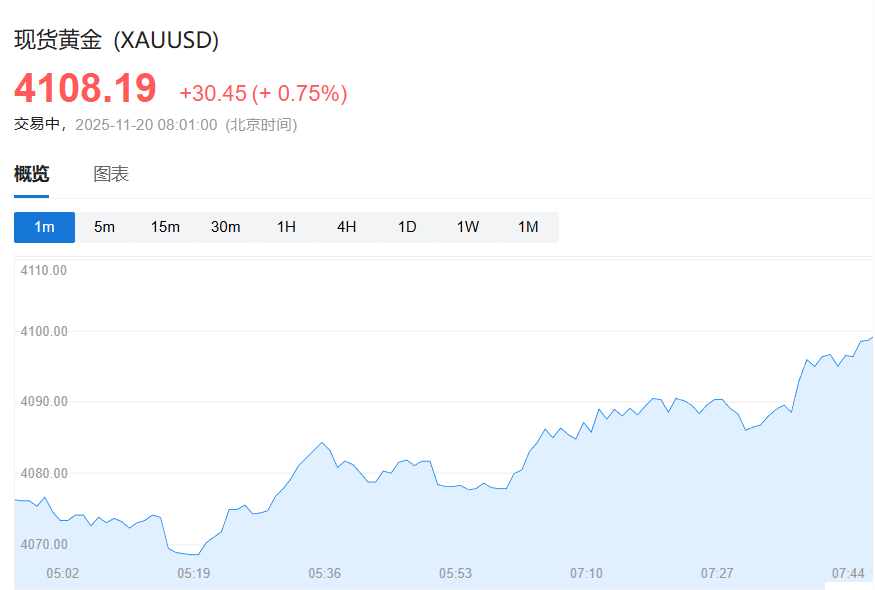The image size is (875, 590).
Task: Switch to the 4H interval
Action: point(347,227)
